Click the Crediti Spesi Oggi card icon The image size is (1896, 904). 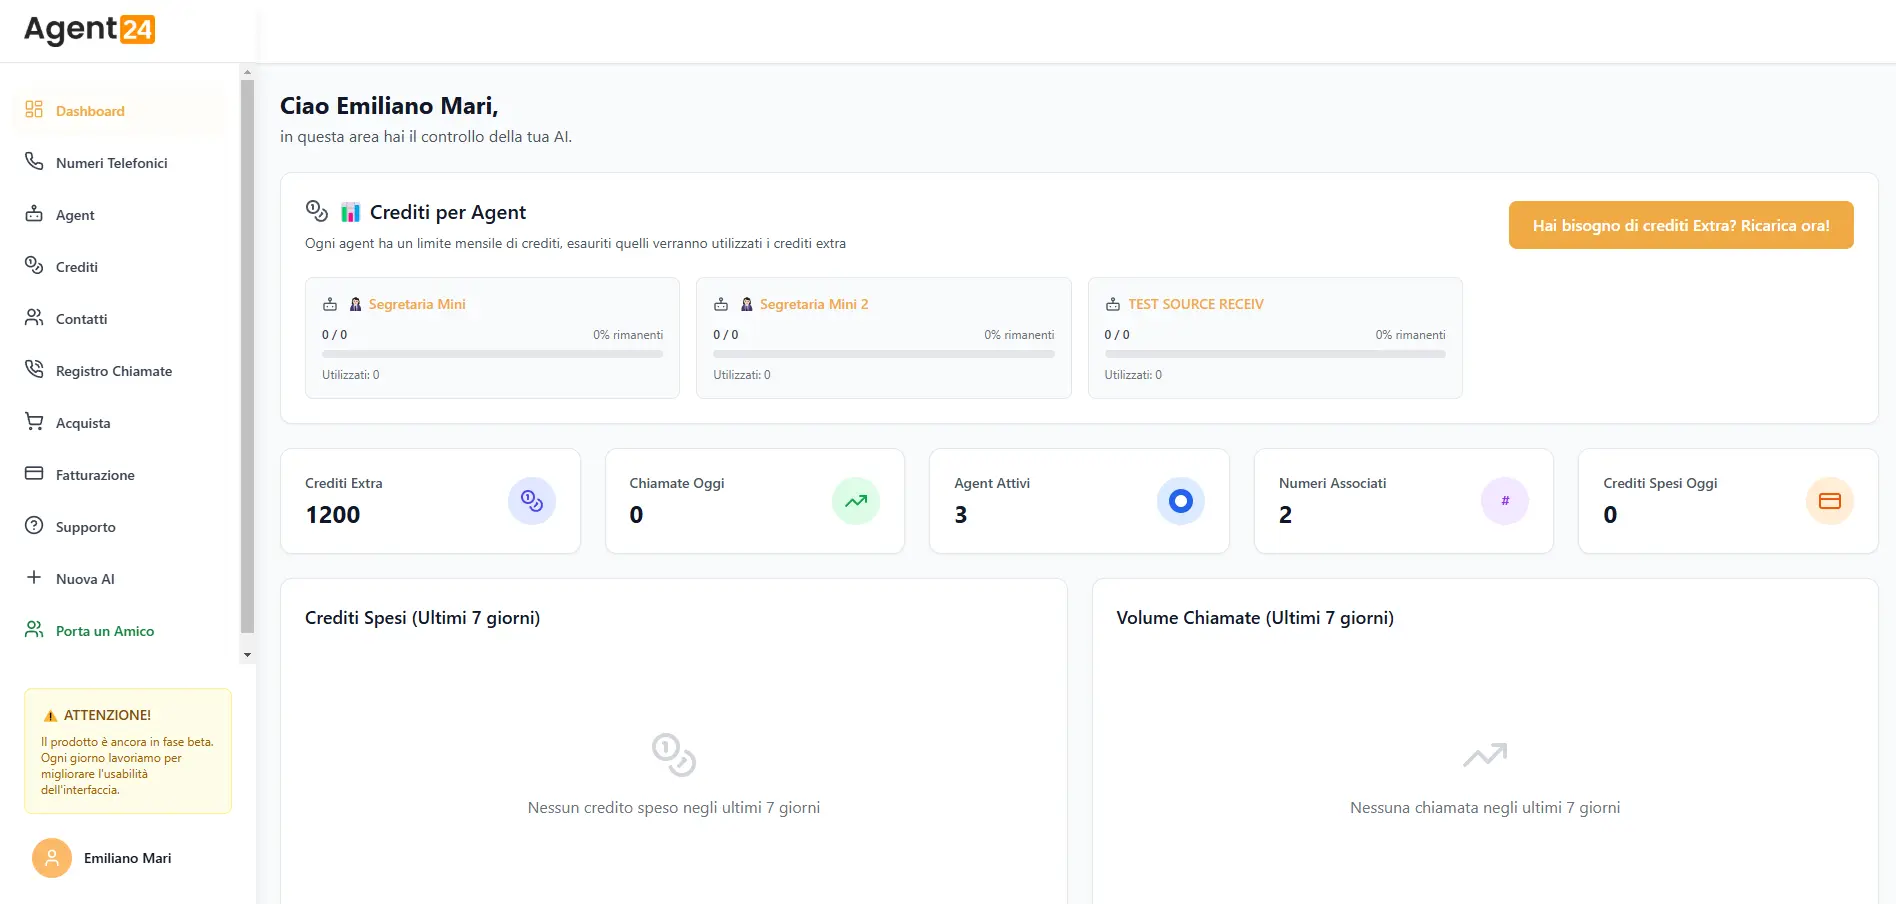coord(1830,501)
